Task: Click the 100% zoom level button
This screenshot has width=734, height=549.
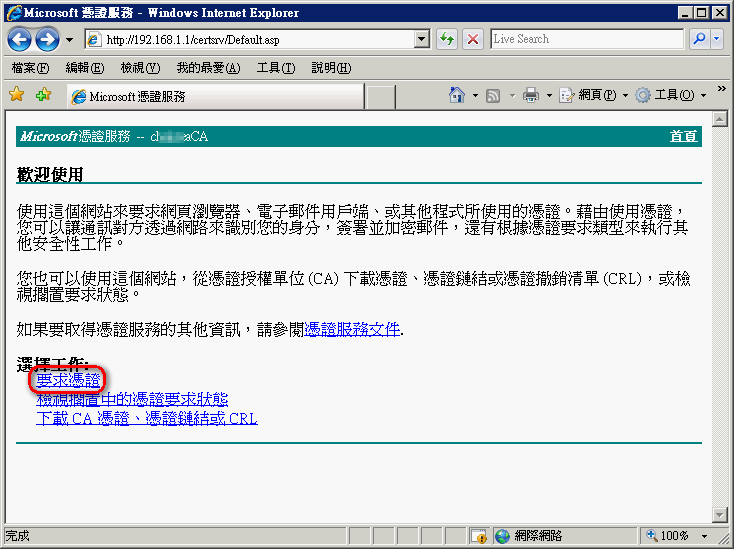Action: click(668, 535)
